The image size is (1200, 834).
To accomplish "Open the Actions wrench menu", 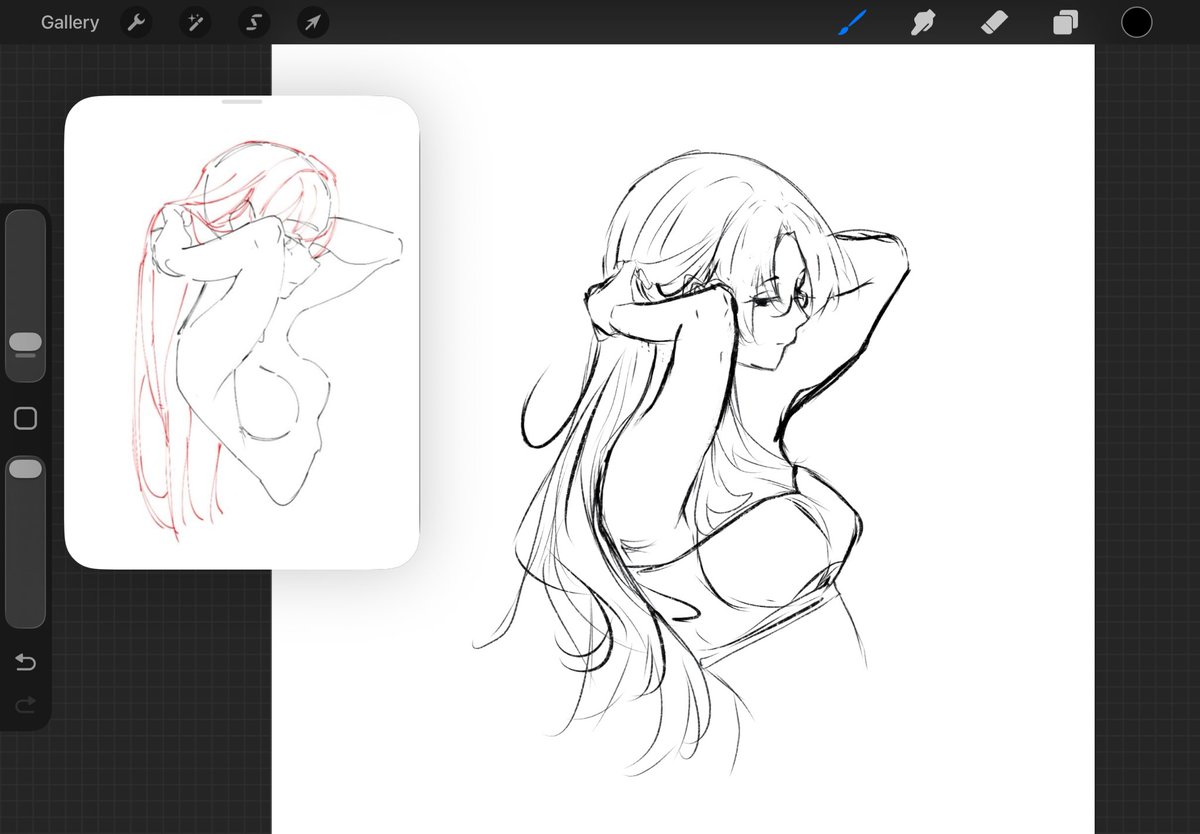I will [136, 22].
